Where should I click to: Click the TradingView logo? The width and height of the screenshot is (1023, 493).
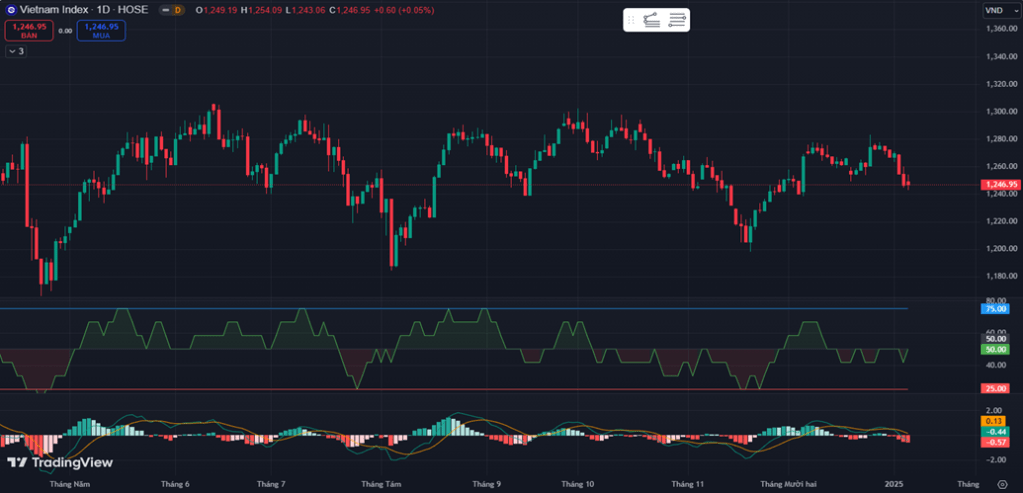tap(60, 462)
